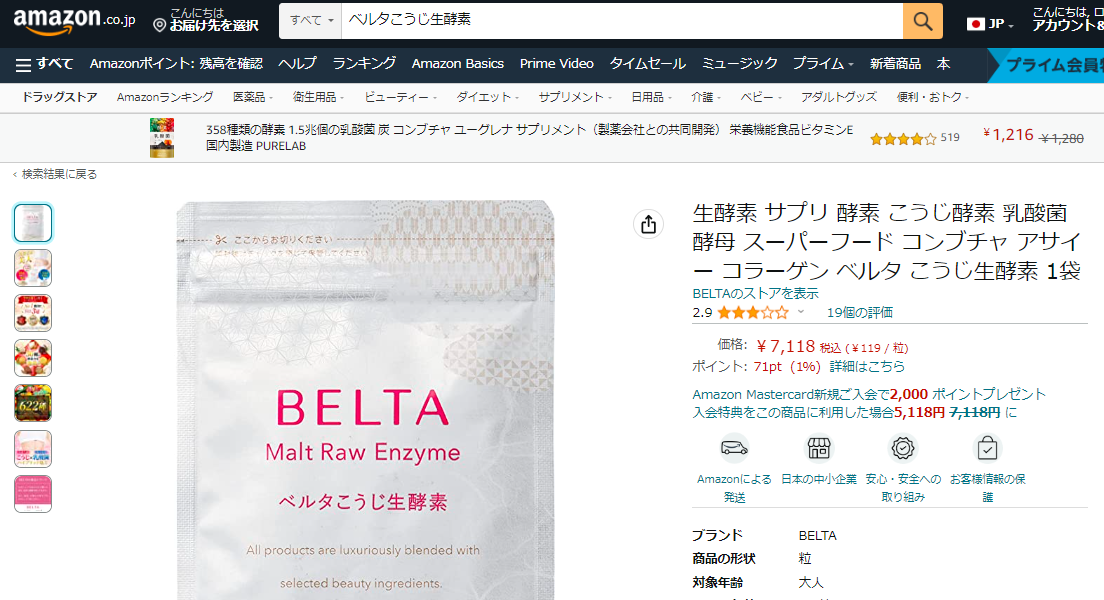Image resolution: width=1104 pixels, height=600 pixels.
Task: Click the delivery location pin icon
Action: click(x=160, y=25)
